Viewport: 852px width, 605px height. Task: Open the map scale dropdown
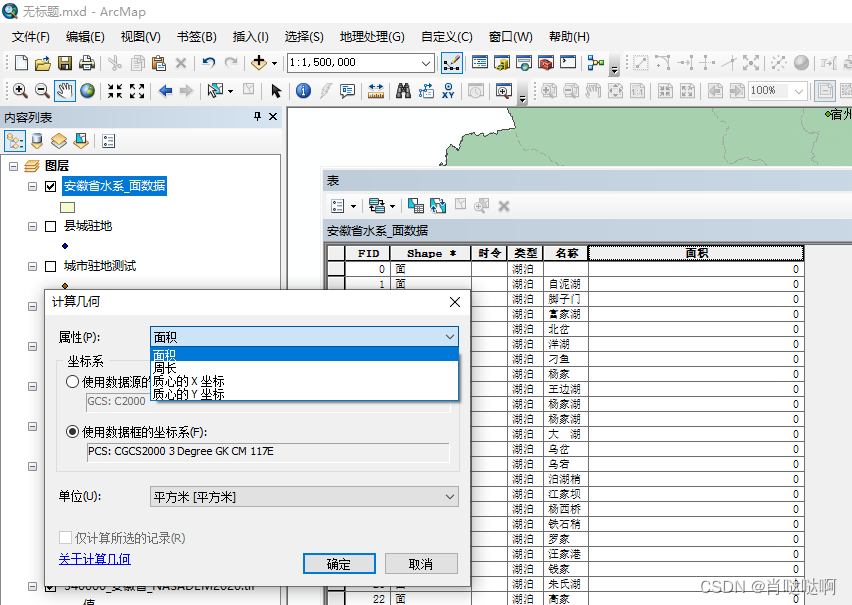(426, 63)
